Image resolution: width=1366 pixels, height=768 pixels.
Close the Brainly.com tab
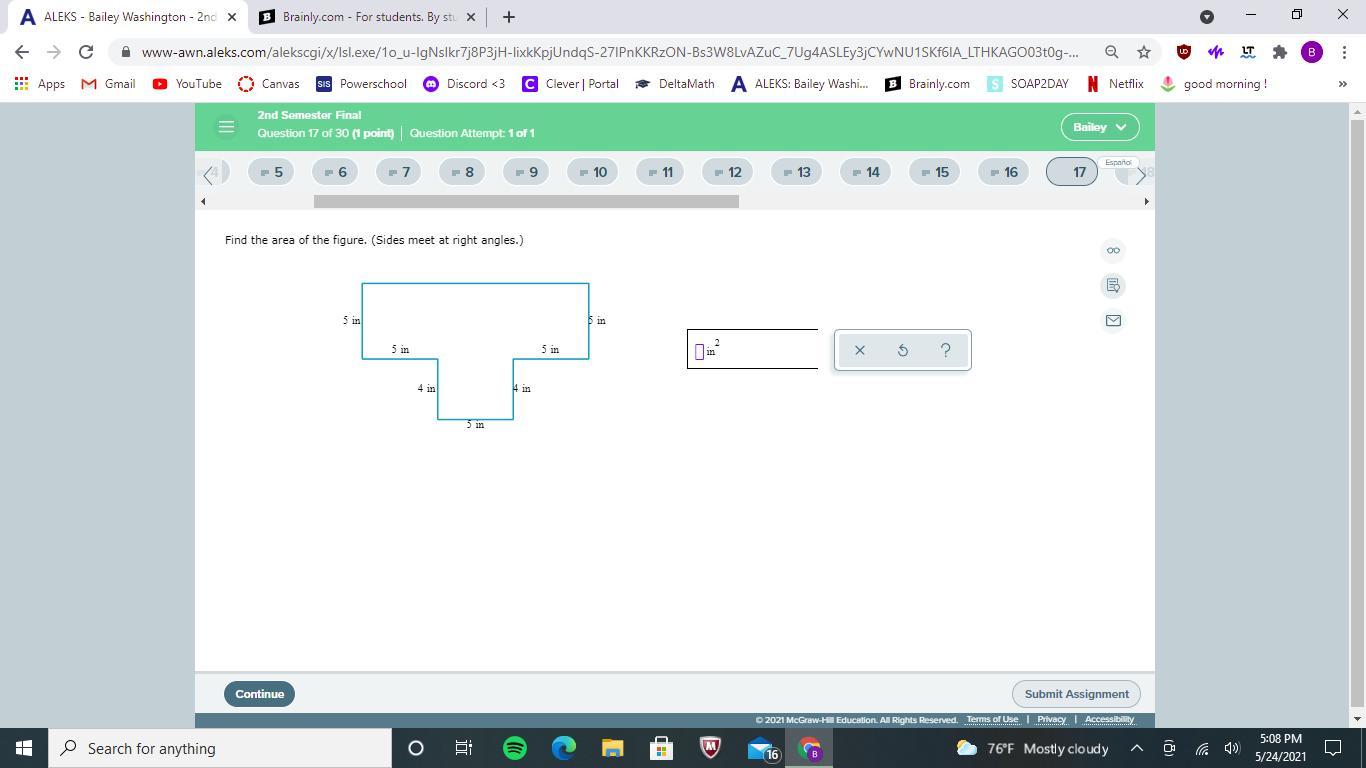pyautogui.click(x=471, y=17)
